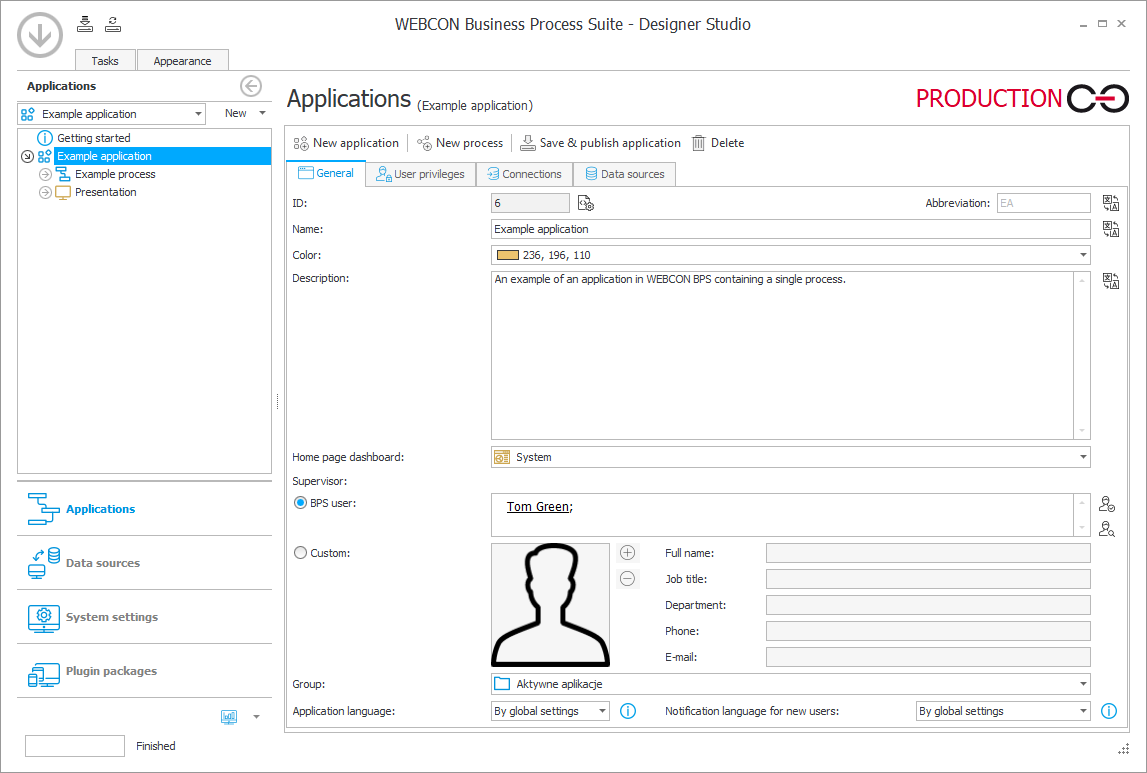The image size is (1147, 773).
Task: Click the import stamp icon in title bar
Action: 85,24
